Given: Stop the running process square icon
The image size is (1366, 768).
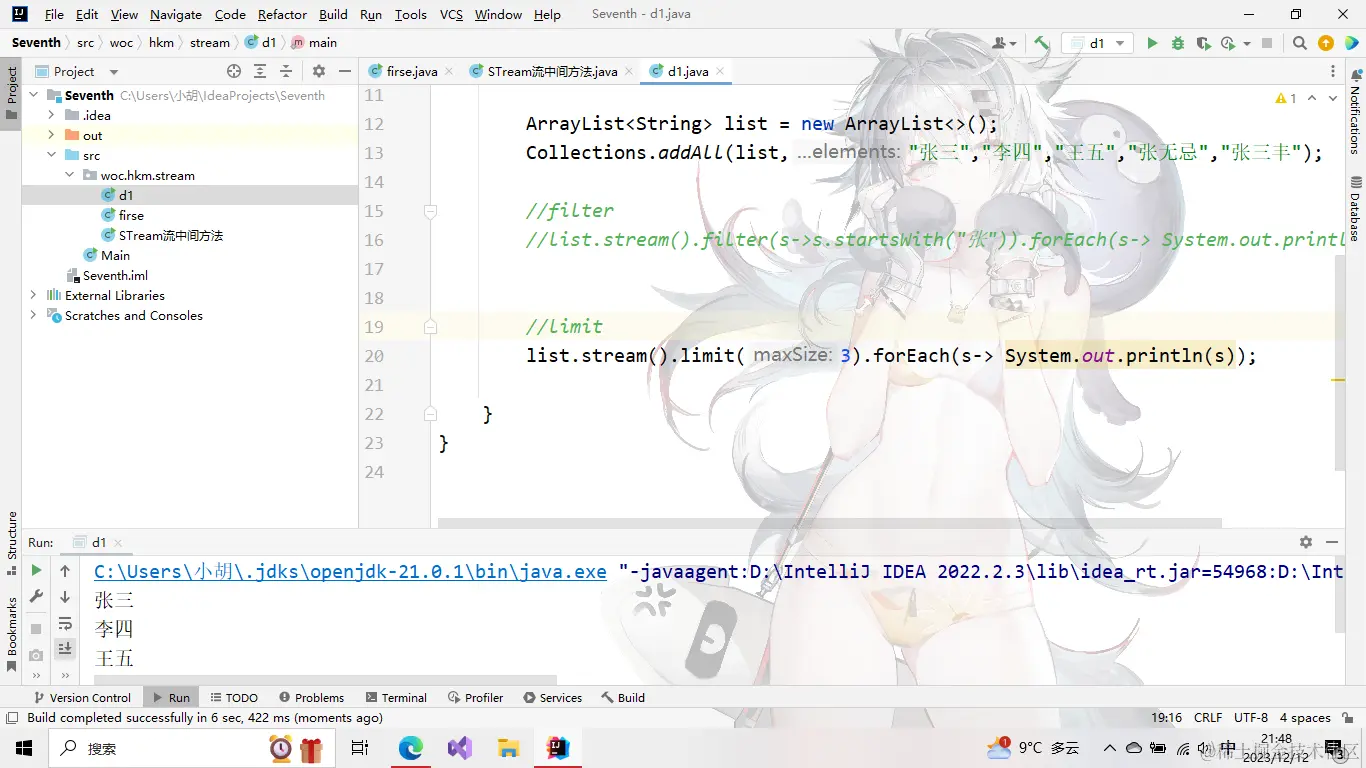Looking at the screenshot, I should 1267,43.
